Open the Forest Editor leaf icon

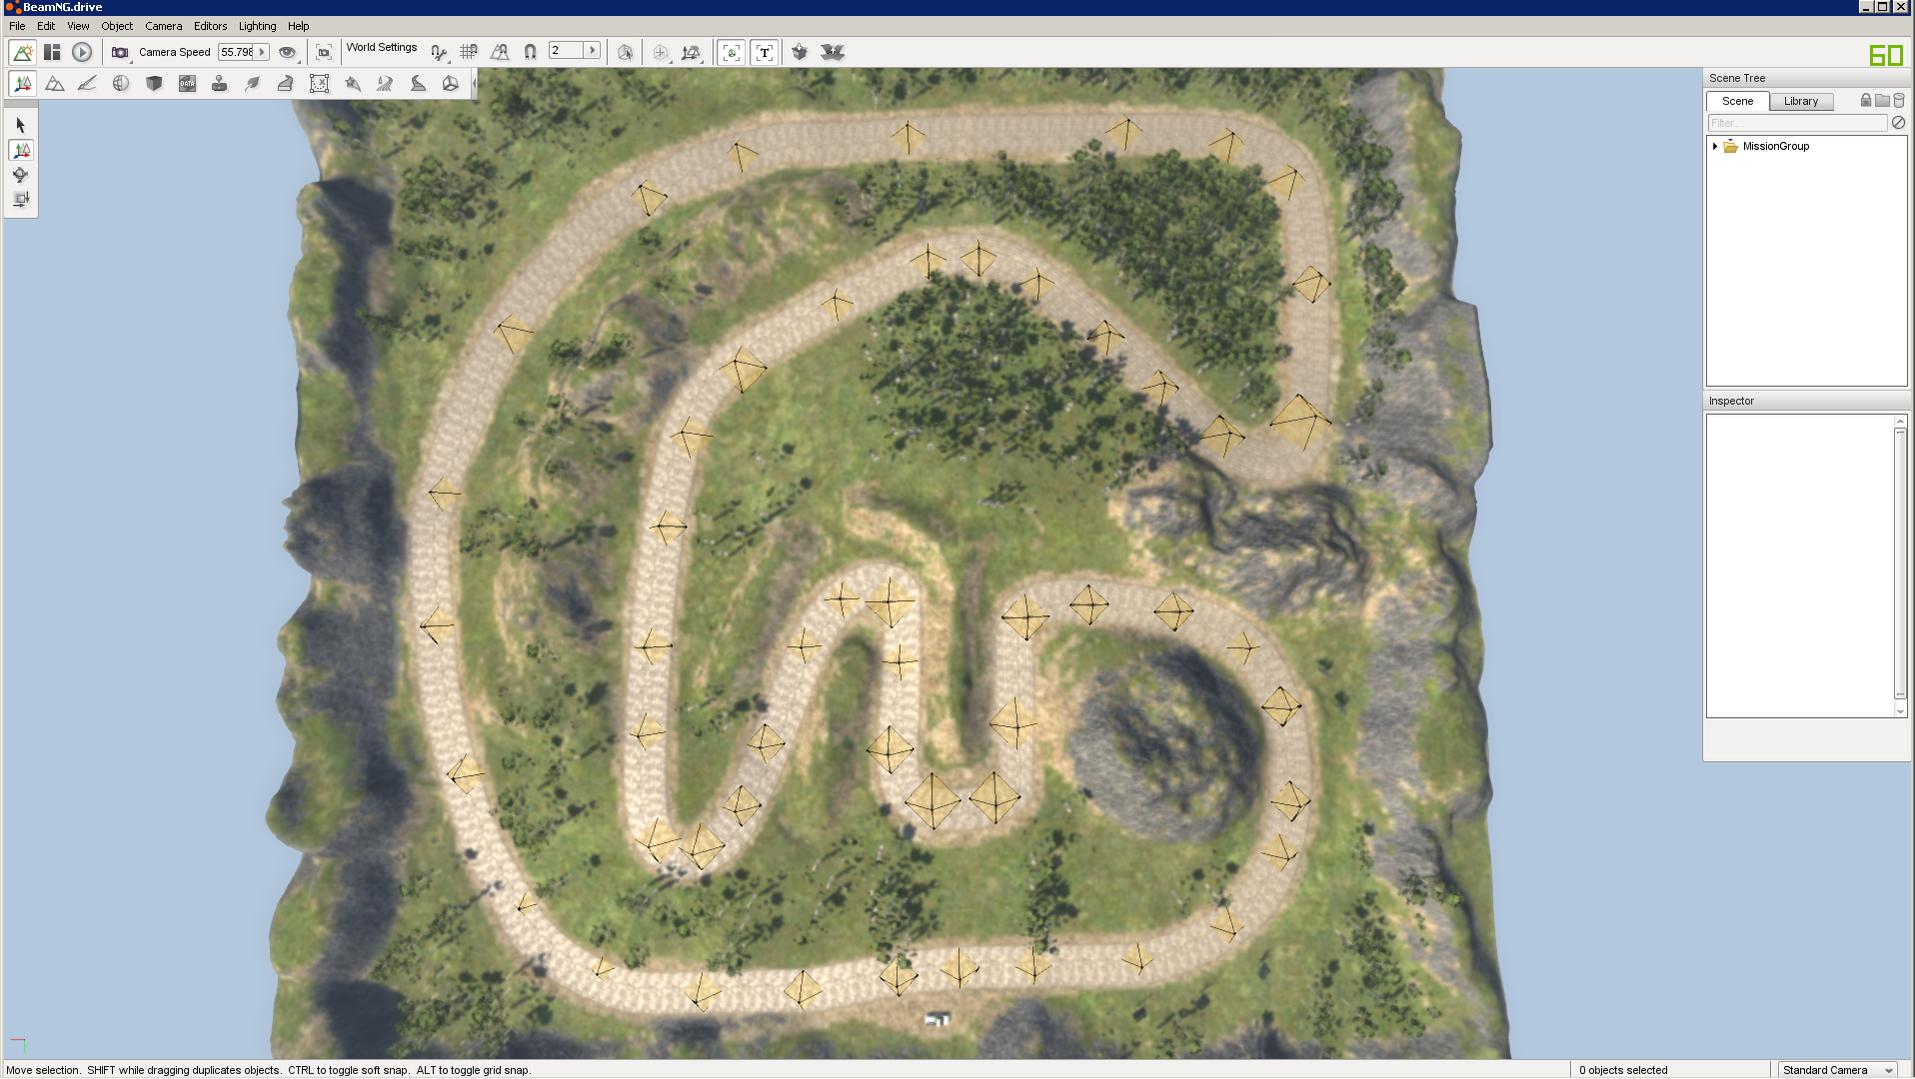coord(252,84)
